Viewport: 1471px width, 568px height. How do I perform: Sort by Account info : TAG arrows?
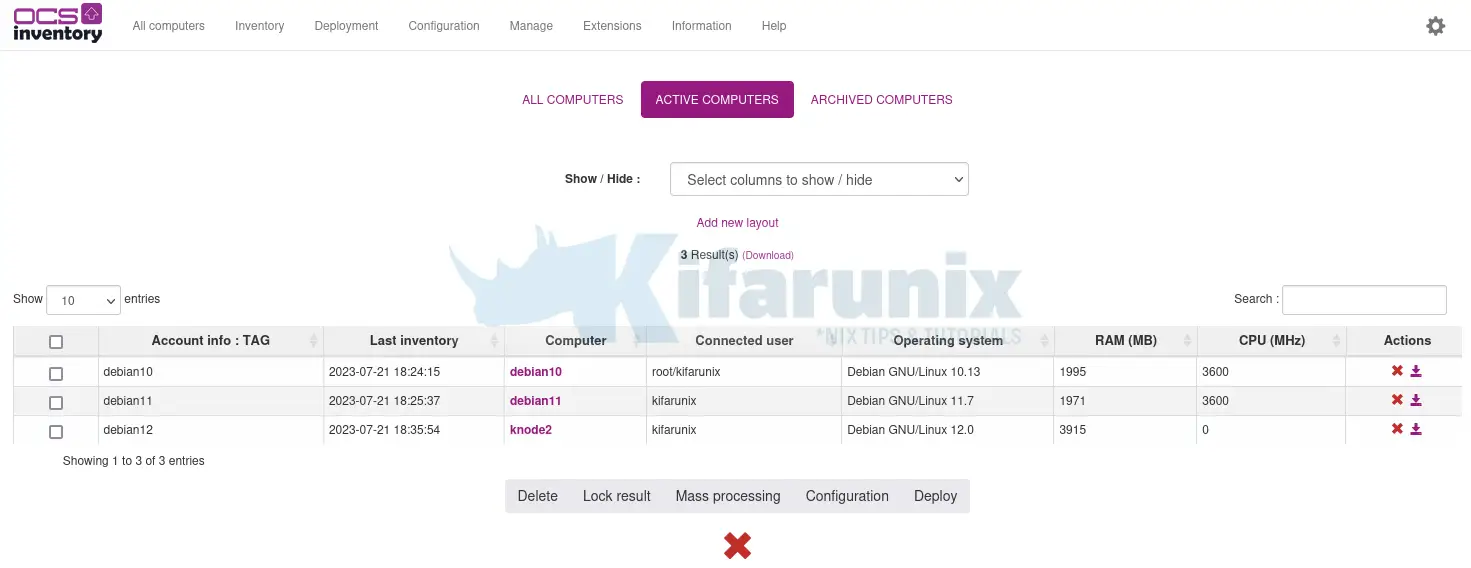[x=314, y=341]
